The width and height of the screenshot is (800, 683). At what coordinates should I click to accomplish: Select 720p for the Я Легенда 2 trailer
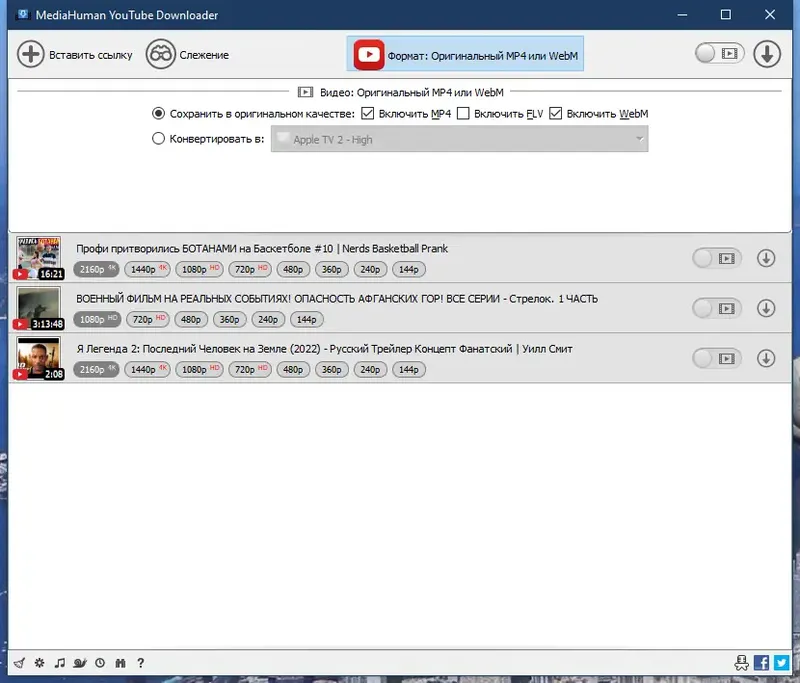[250, 369]
